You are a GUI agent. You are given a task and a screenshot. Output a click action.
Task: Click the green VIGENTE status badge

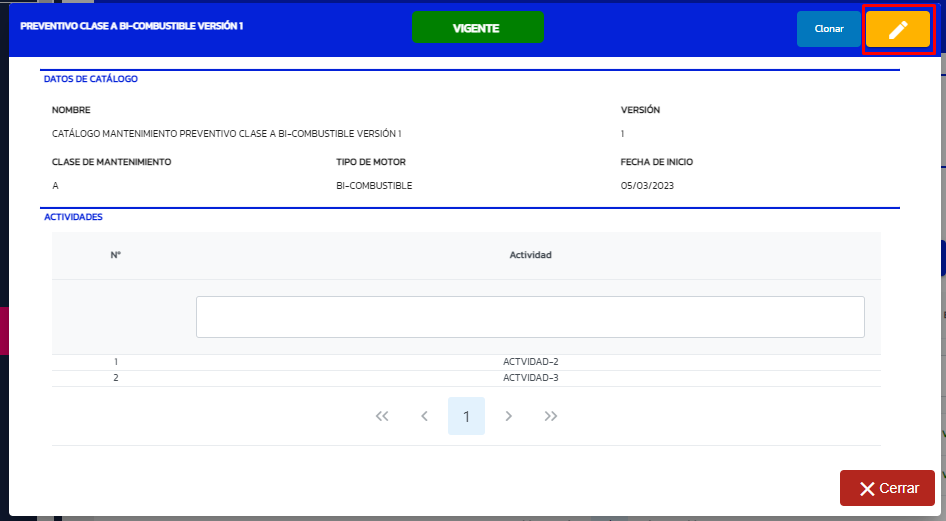tap(477, 28)
